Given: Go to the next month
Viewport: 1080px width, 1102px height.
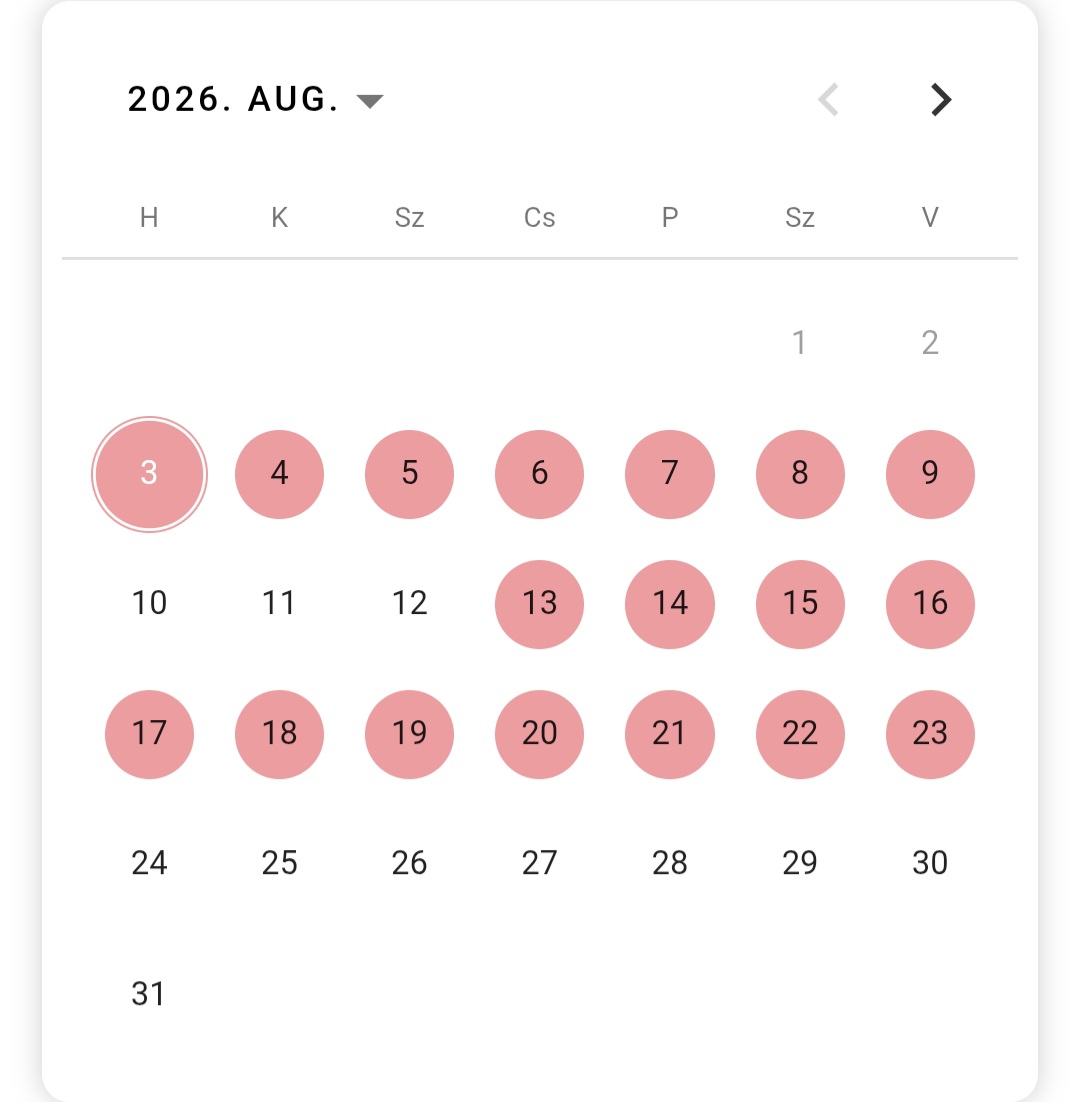Looking at the screenshot, I should [941, 100].
